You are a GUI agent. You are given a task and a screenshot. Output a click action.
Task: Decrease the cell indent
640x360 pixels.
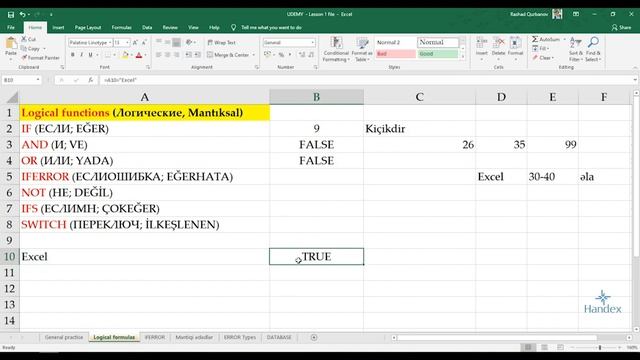tap(189, 55)
